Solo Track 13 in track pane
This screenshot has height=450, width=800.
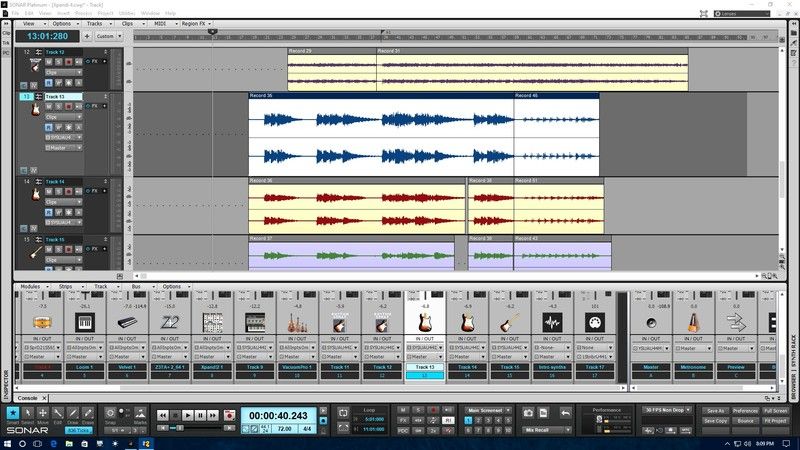pos(59,107)
